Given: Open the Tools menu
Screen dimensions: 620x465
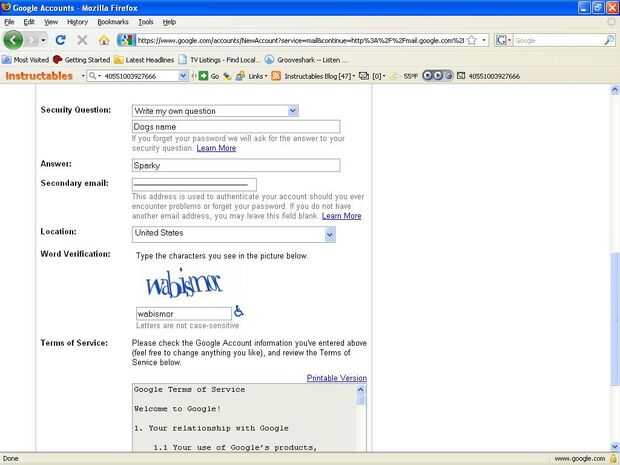Looking at the screenshot, I should (x=146, y=22).
